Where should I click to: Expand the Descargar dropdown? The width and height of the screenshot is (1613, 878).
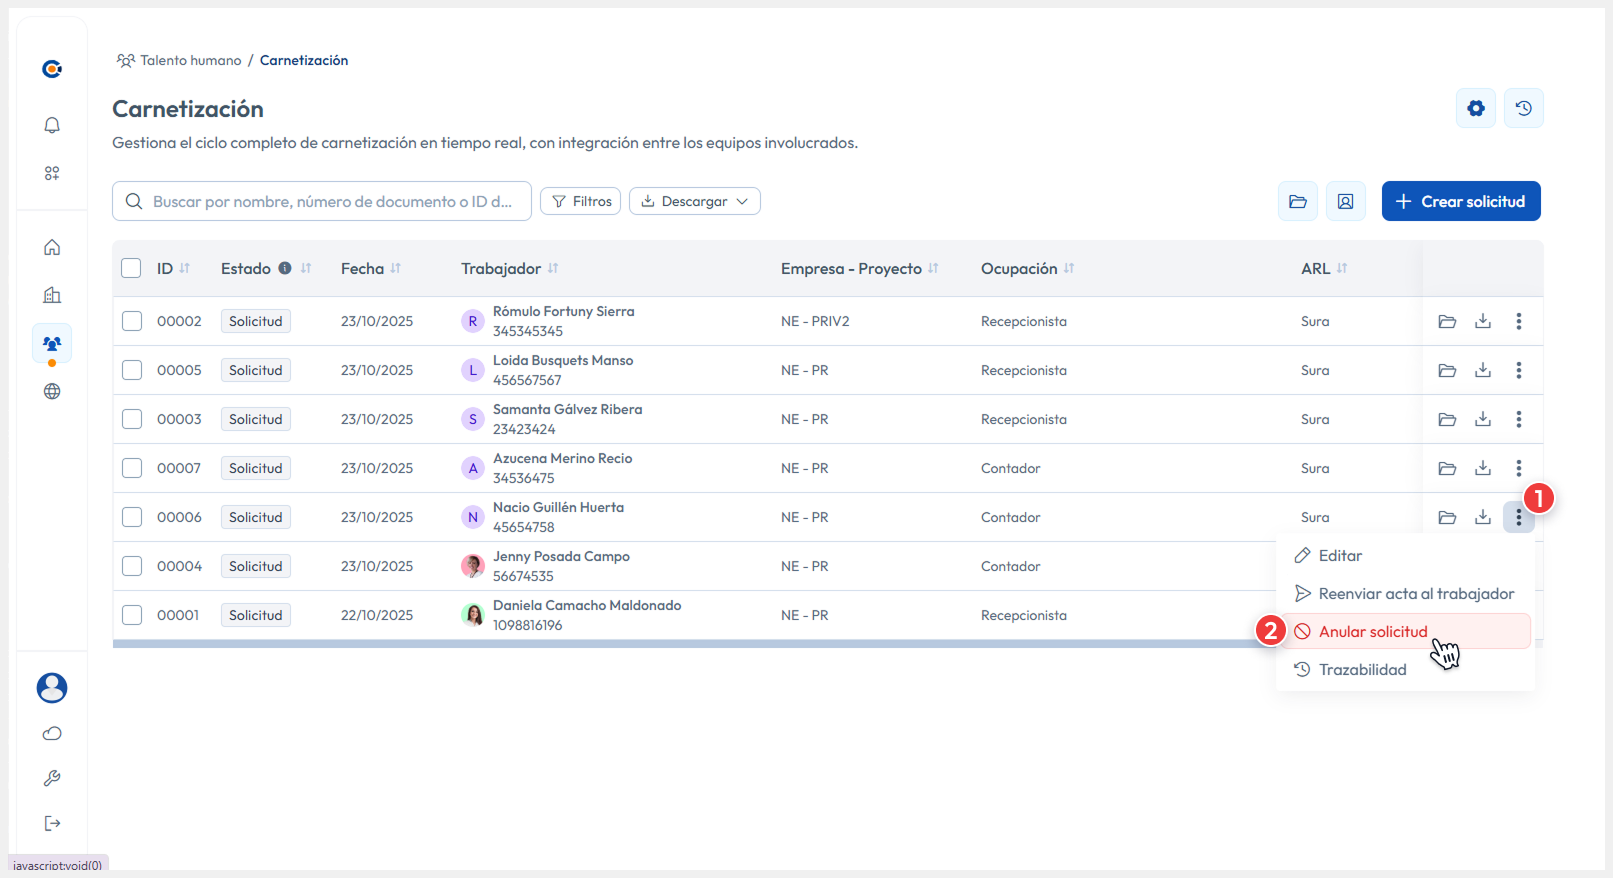(x=694, y=201)
